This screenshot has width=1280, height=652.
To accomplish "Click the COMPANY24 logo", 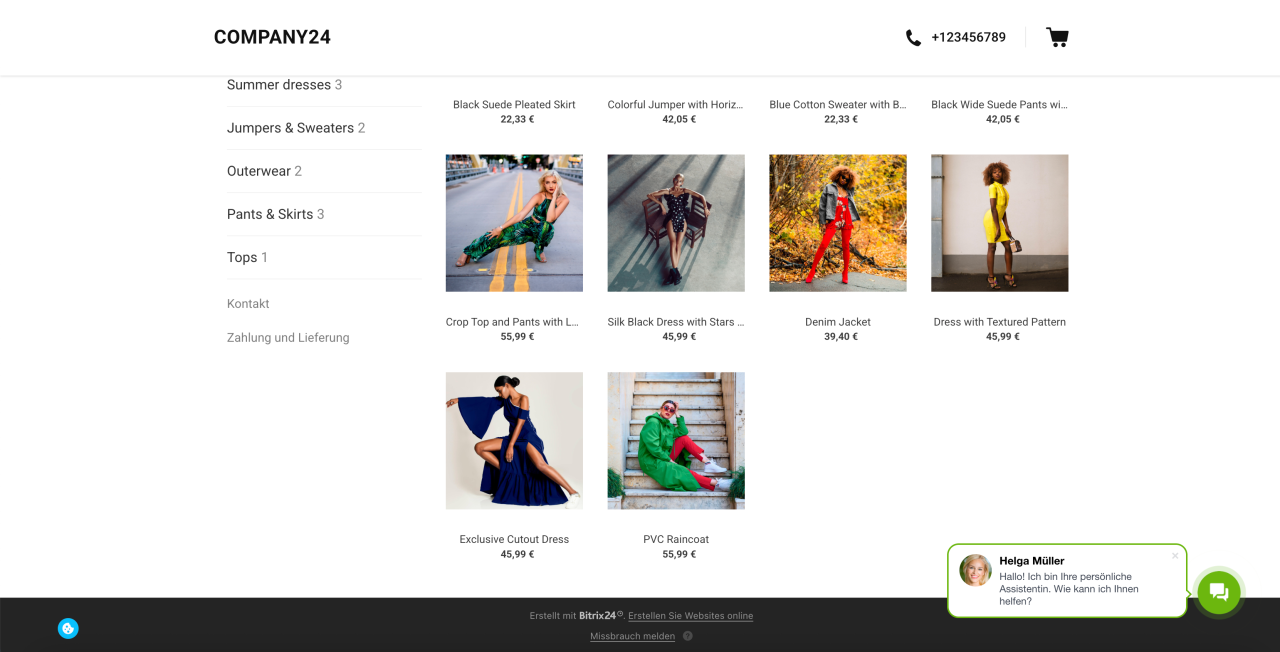I will pos(272,37).
